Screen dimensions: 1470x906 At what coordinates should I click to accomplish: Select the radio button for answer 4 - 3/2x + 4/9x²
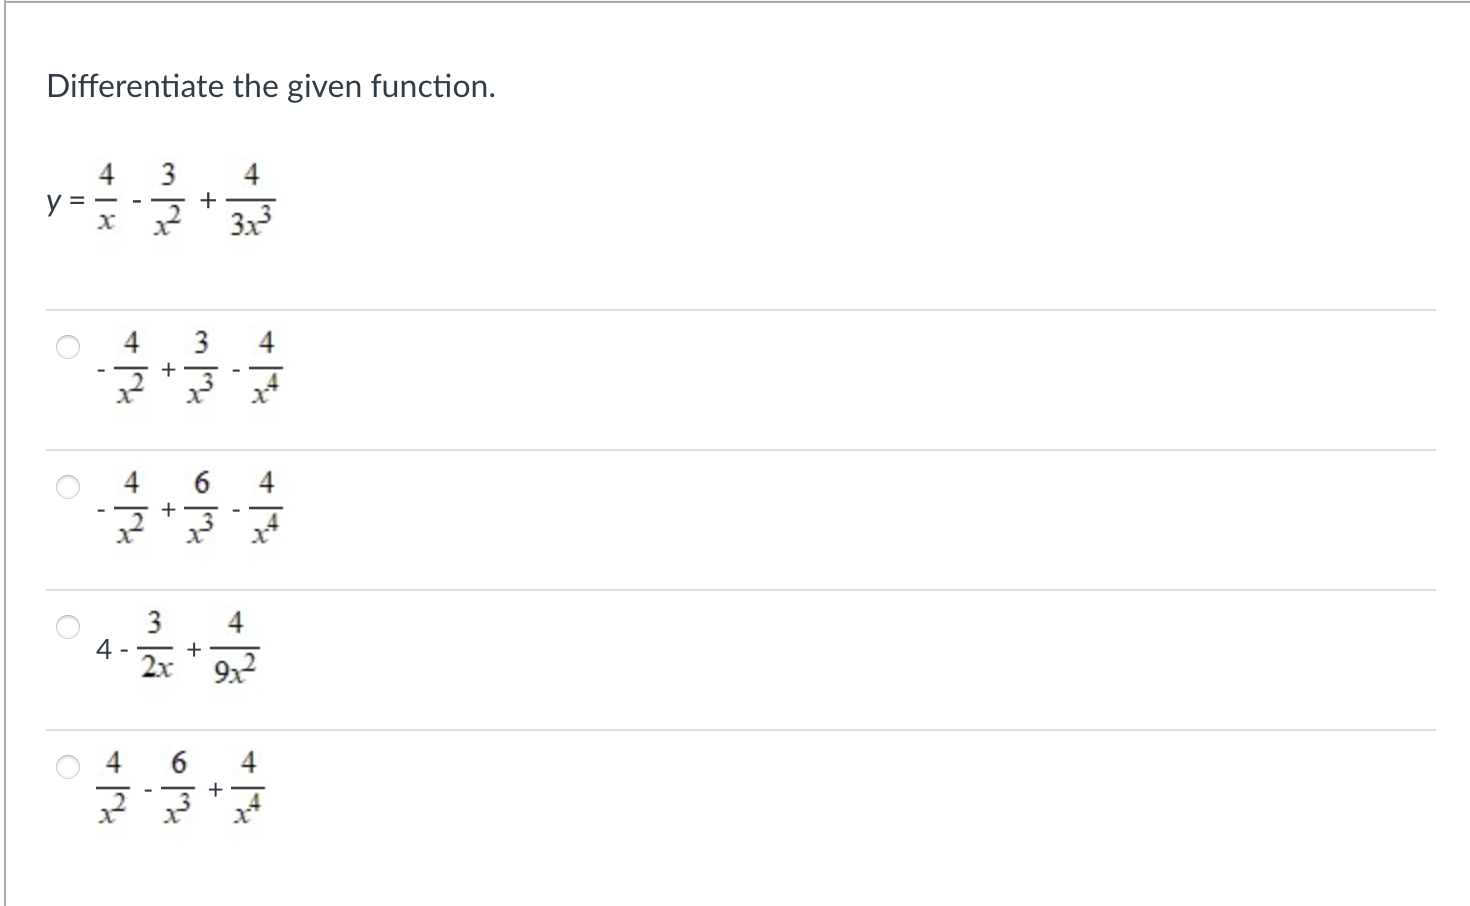pyautogui.click(x=67, y=628)
